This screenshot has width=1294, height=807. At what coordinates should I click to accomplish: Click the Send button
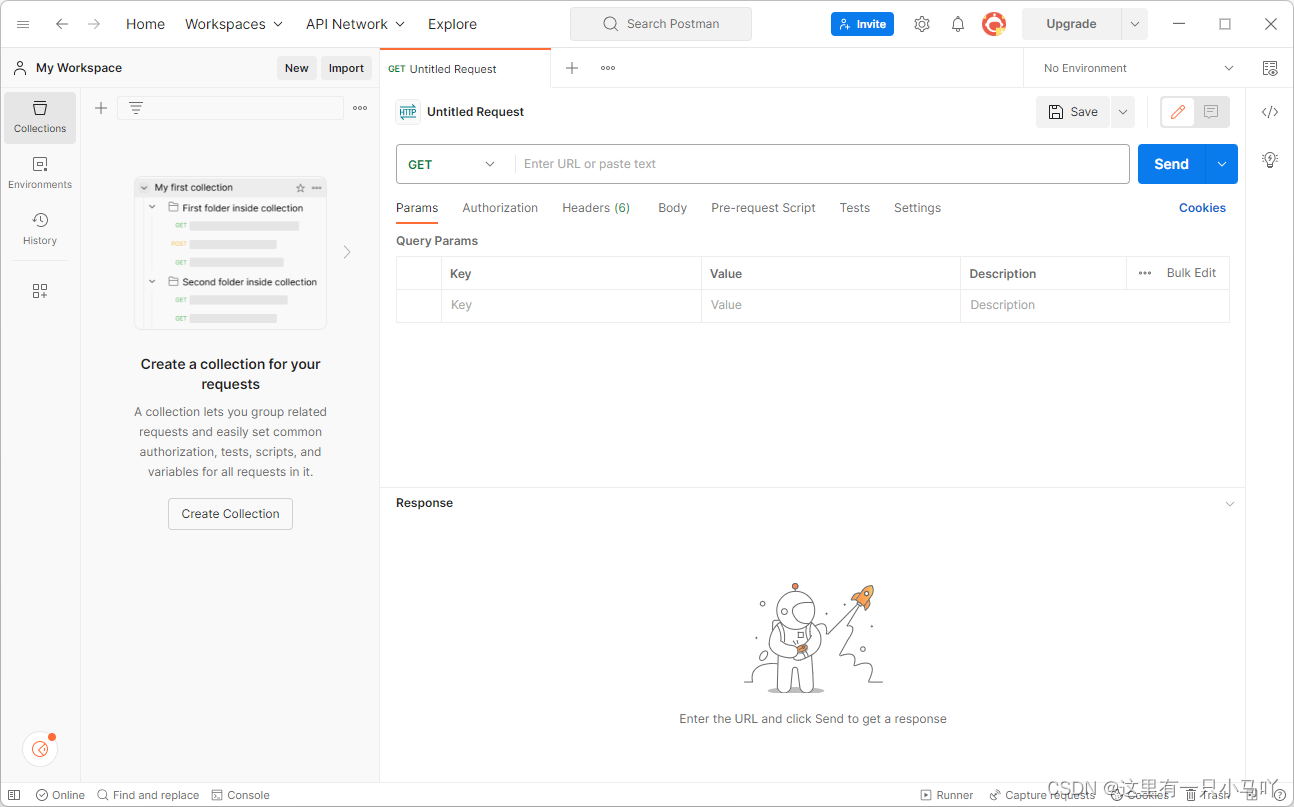pos(1172,164)
